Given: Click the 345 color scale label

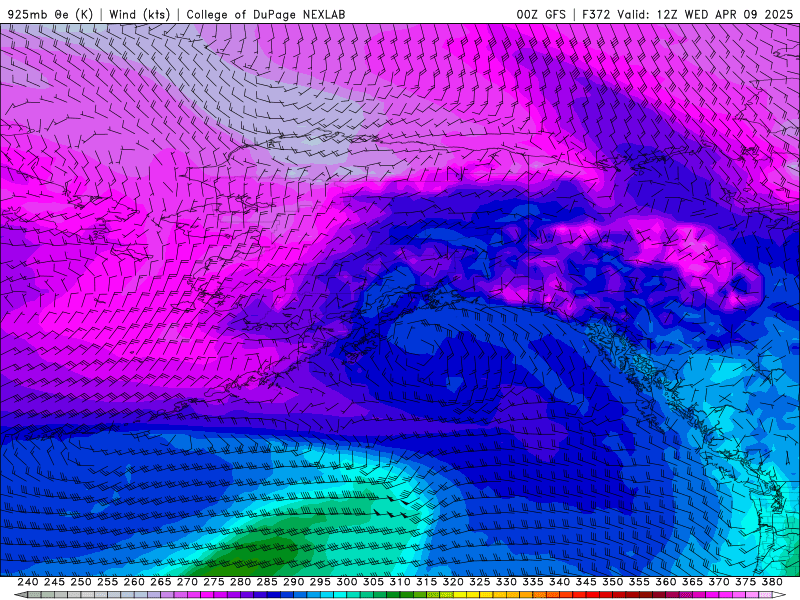Looking at the screenshot, I should point(586,582).
